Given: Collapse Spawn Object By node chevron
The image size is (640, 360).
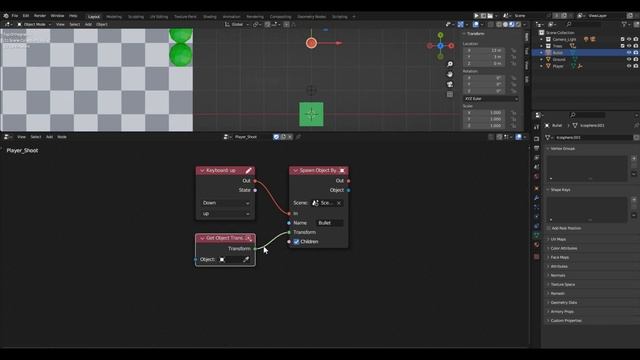Looking at the screenshot, I should coord(296,171).
